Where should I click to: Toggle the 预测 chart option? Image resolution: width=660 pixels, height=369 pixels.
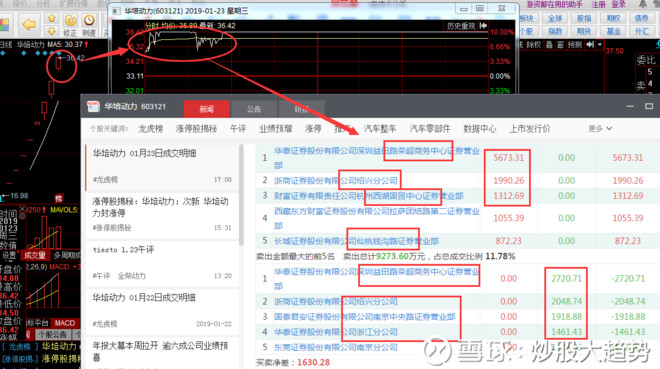[x=575, y=44]
